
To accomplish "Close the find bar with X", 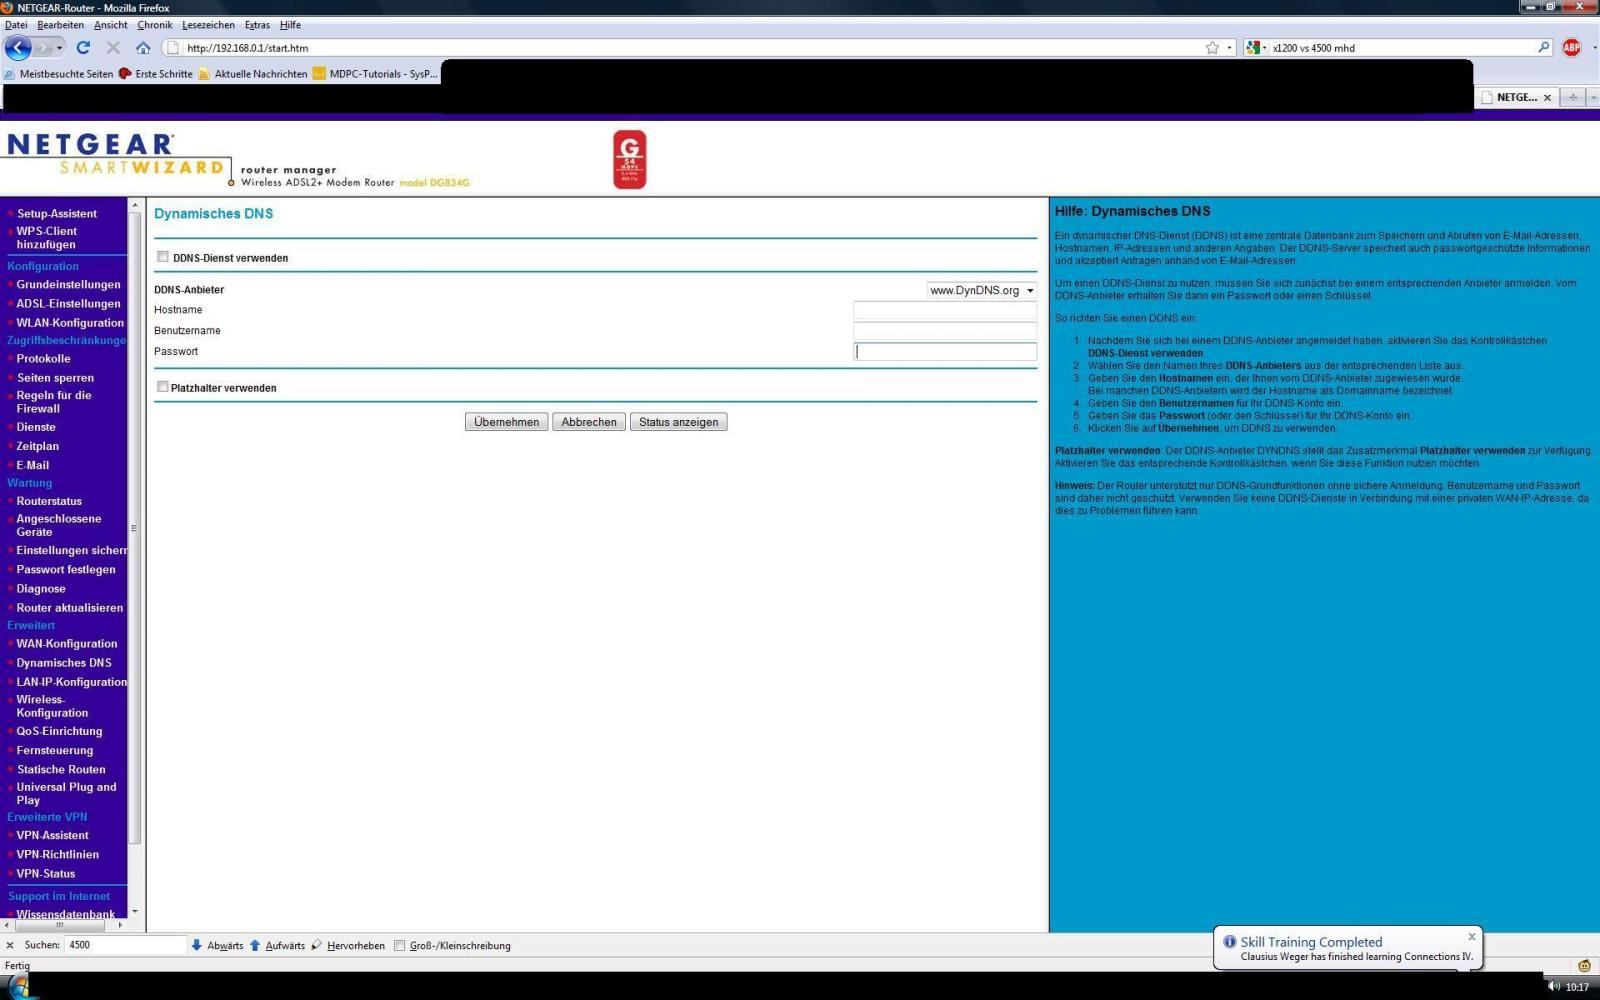I will (10, 945).
